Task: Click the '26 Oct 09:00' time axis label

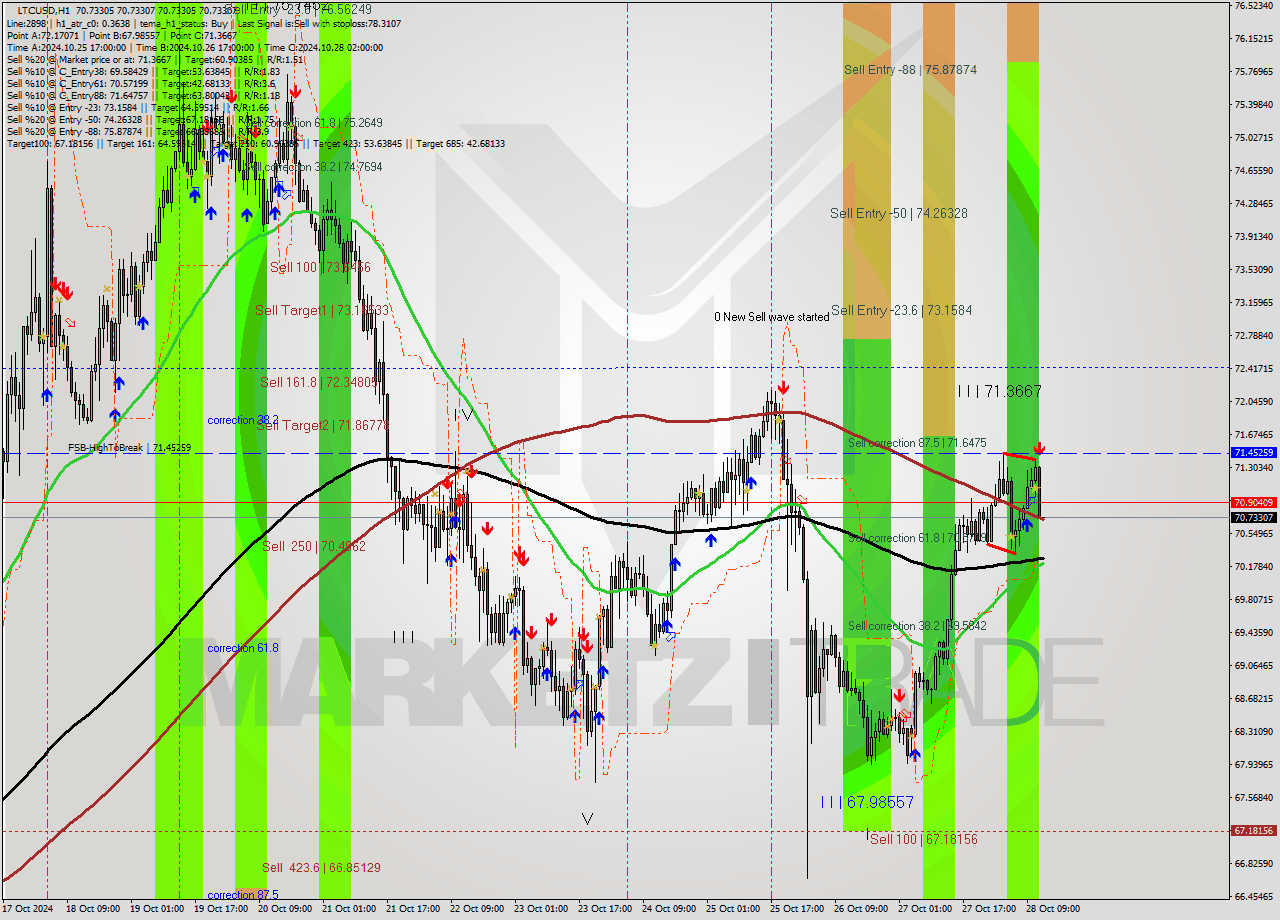Action: (860, 909)
